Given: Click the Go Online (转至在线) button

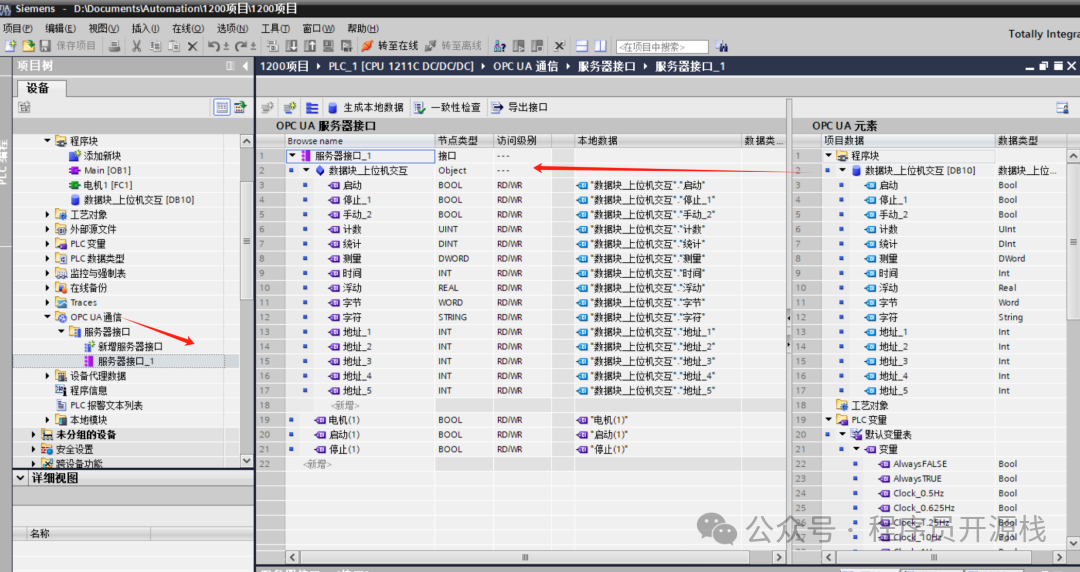Looking at the screenshot, I should (389, 46).
